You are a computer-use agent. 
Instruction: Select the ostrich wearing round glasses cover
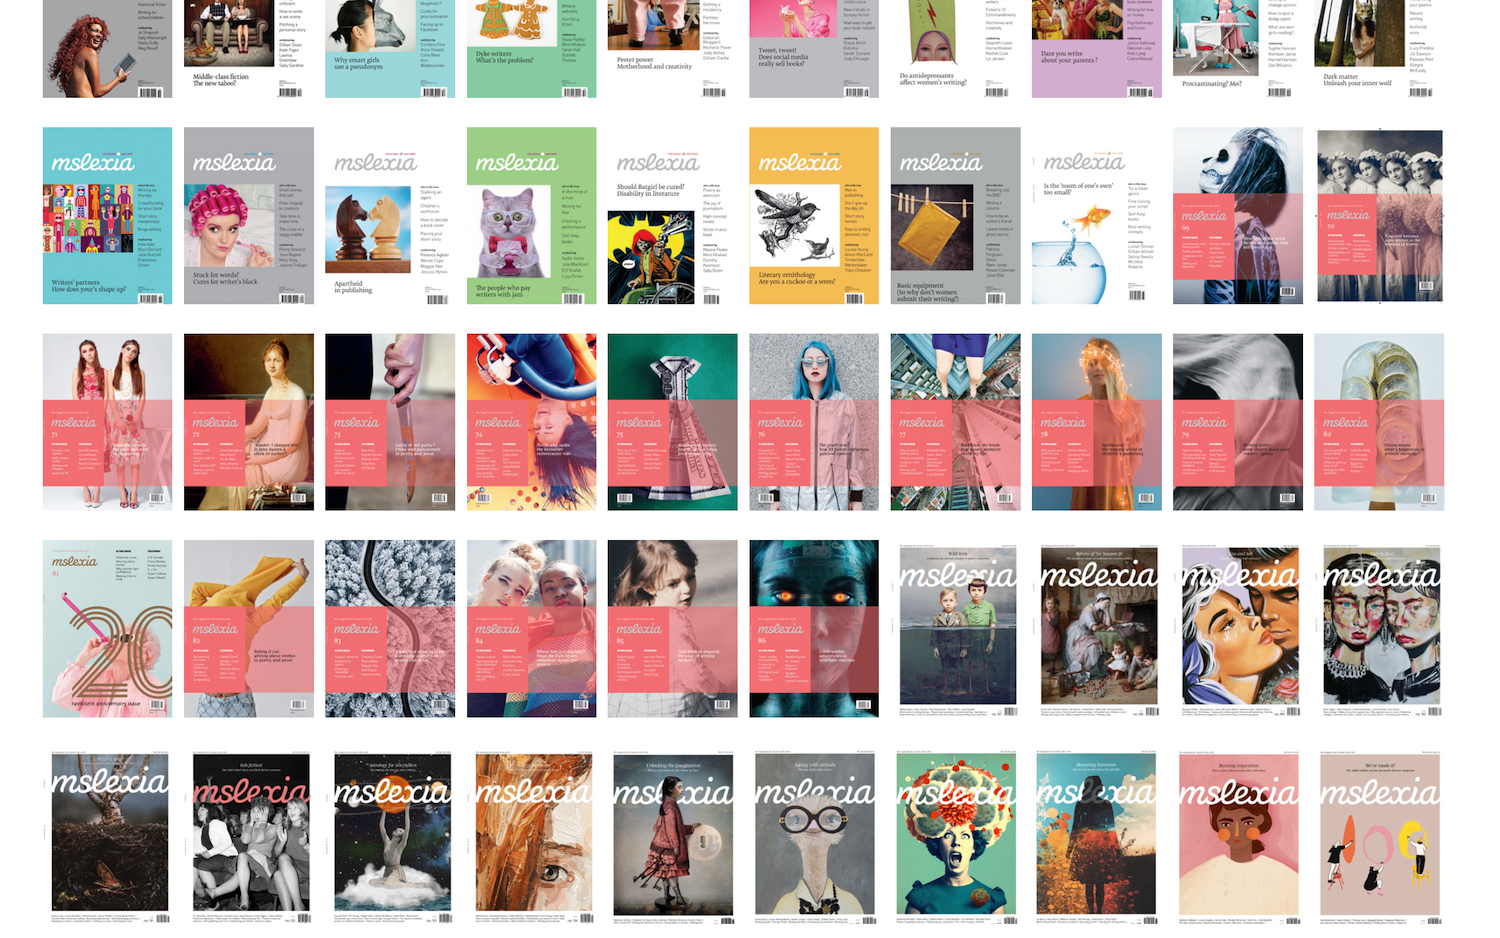click(814, 835)
